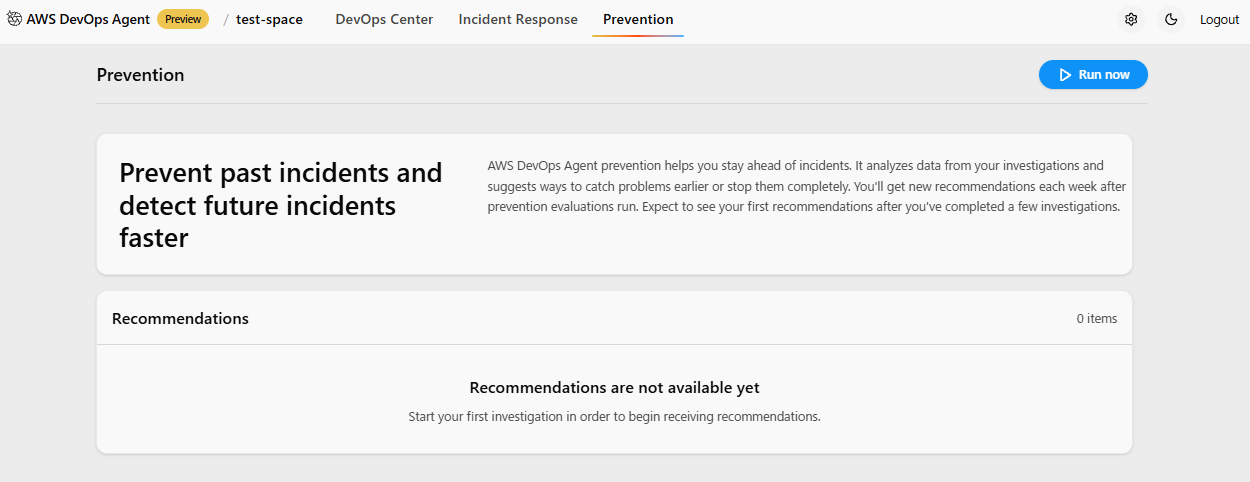This screenshot has height=482, width=1250.
Task: Open the test-space breadcrumb
Action: (269, 19)
